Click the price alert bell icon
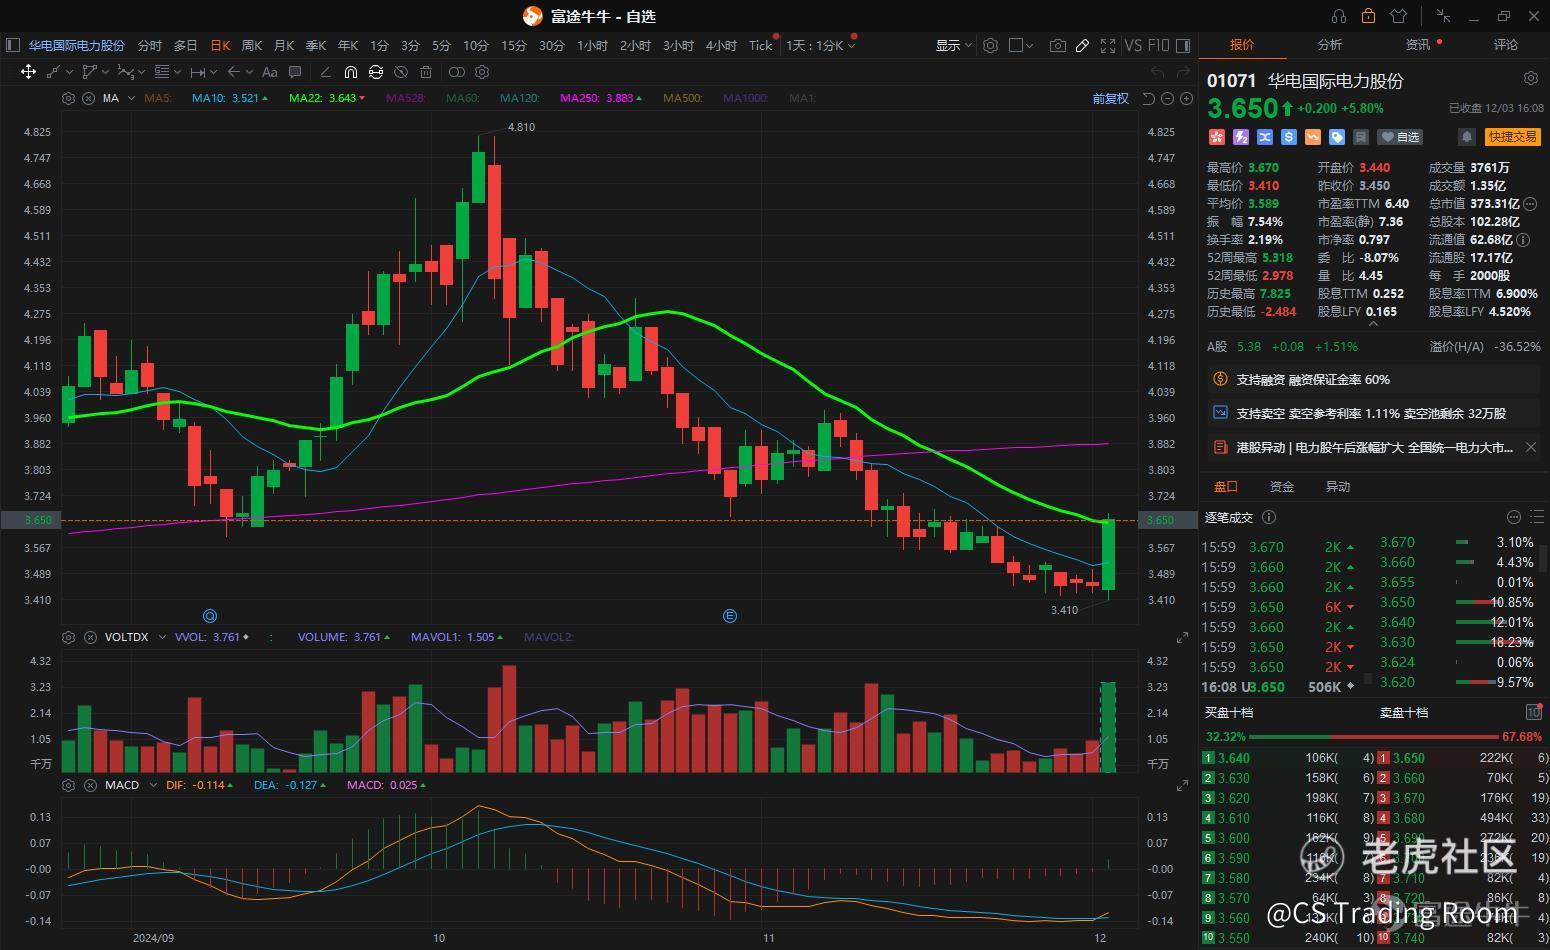Image resolution: width=1550 pixels, height=950 pixels. coord(1467,137)
